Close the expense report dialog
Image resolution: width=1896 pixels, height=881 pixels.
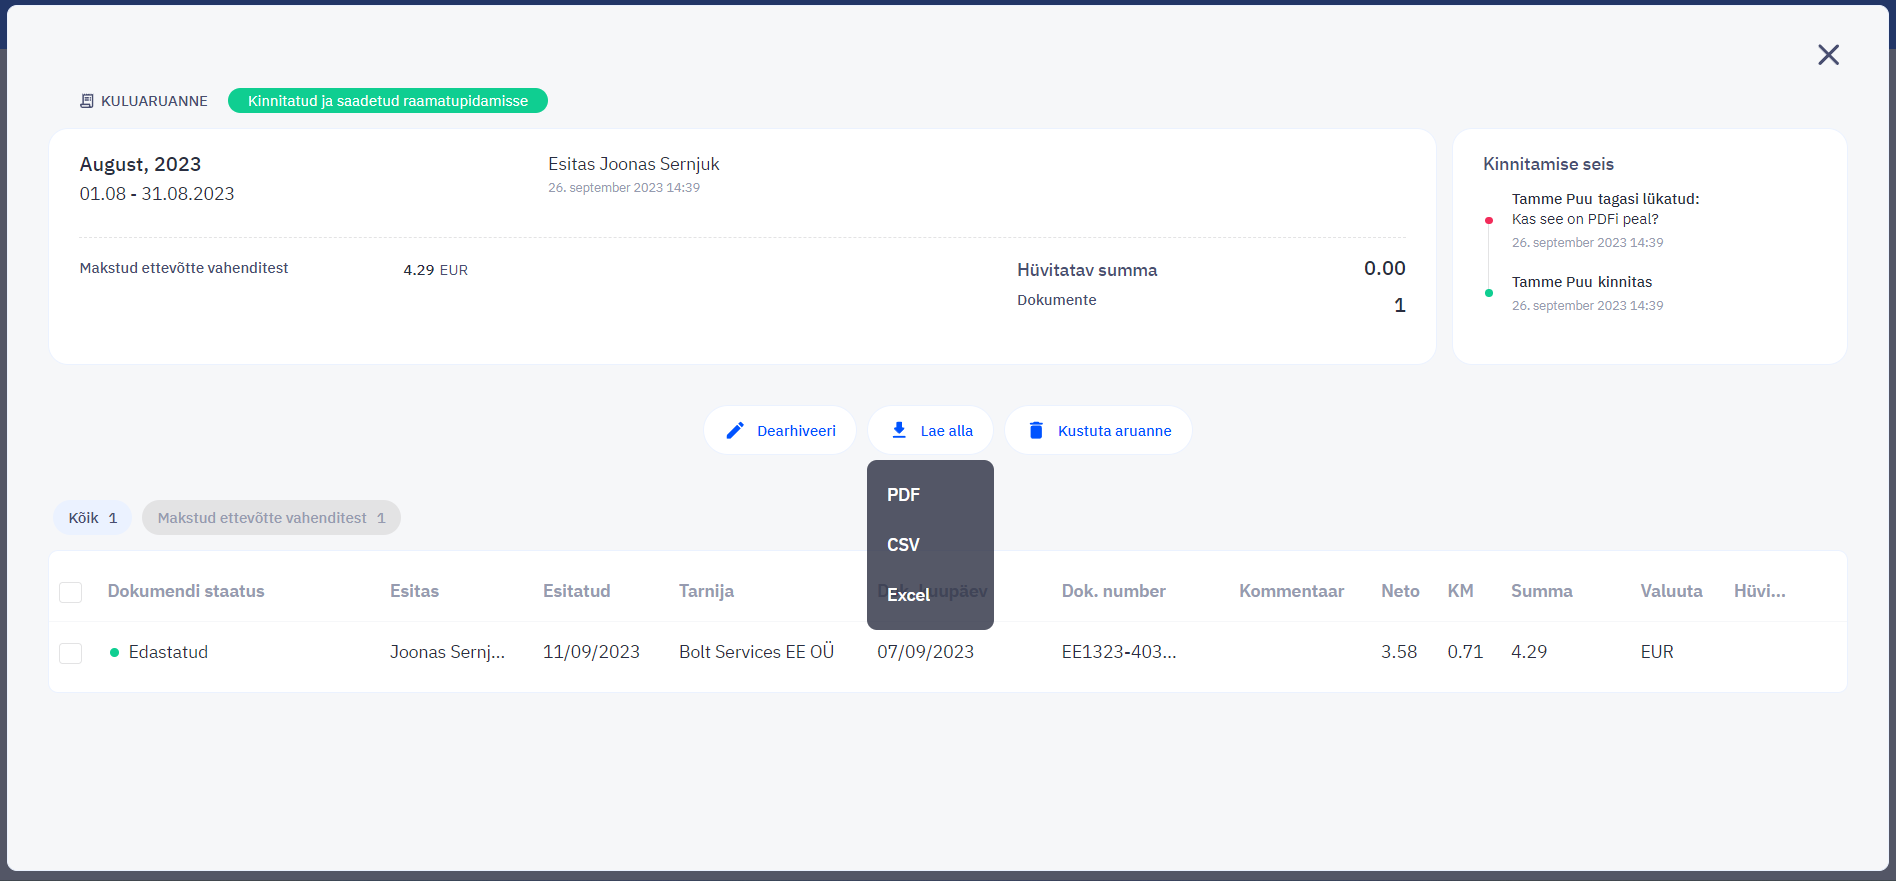[1828, 55]
